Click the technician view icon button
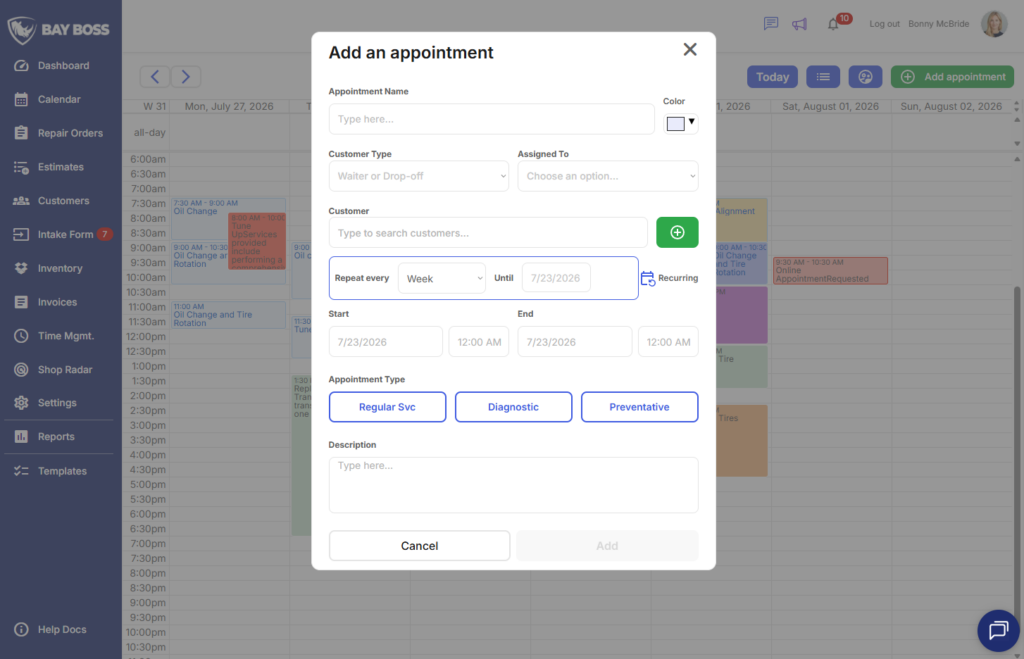1024x659 pixels. pyautogui.click(x=865, y=76)
